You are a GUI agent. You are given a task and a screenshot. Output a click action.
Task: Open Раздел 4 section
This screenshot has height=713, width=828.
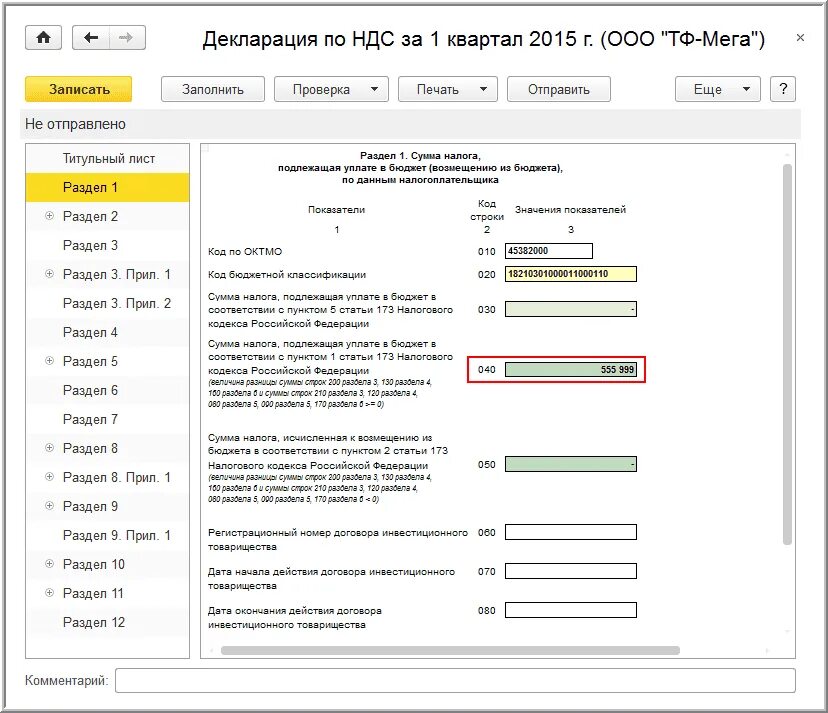[108, 333]
